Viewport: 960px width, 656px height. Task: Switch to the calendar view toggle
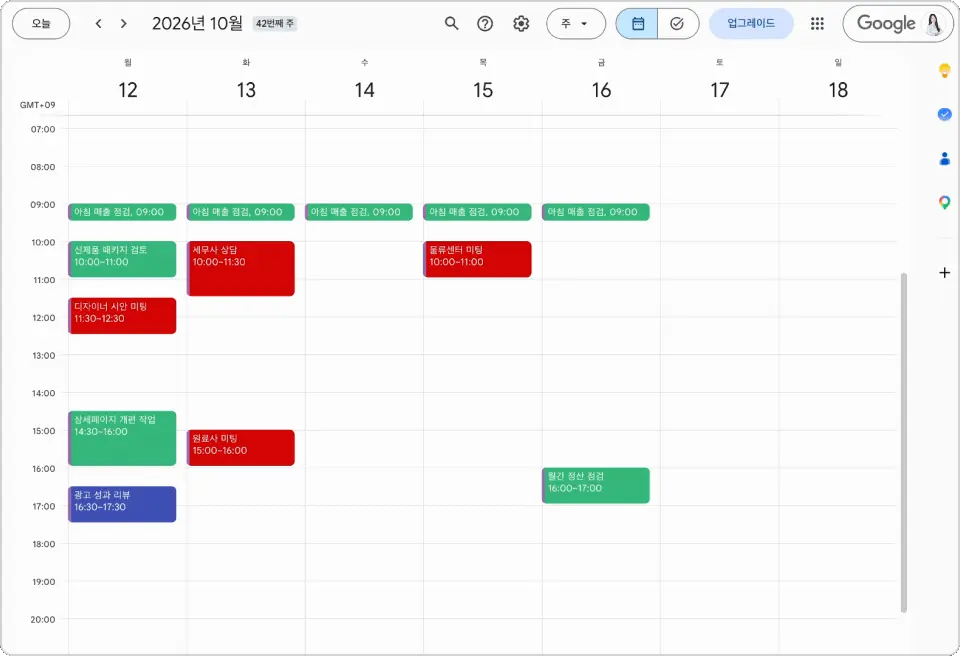pos(637,24)
